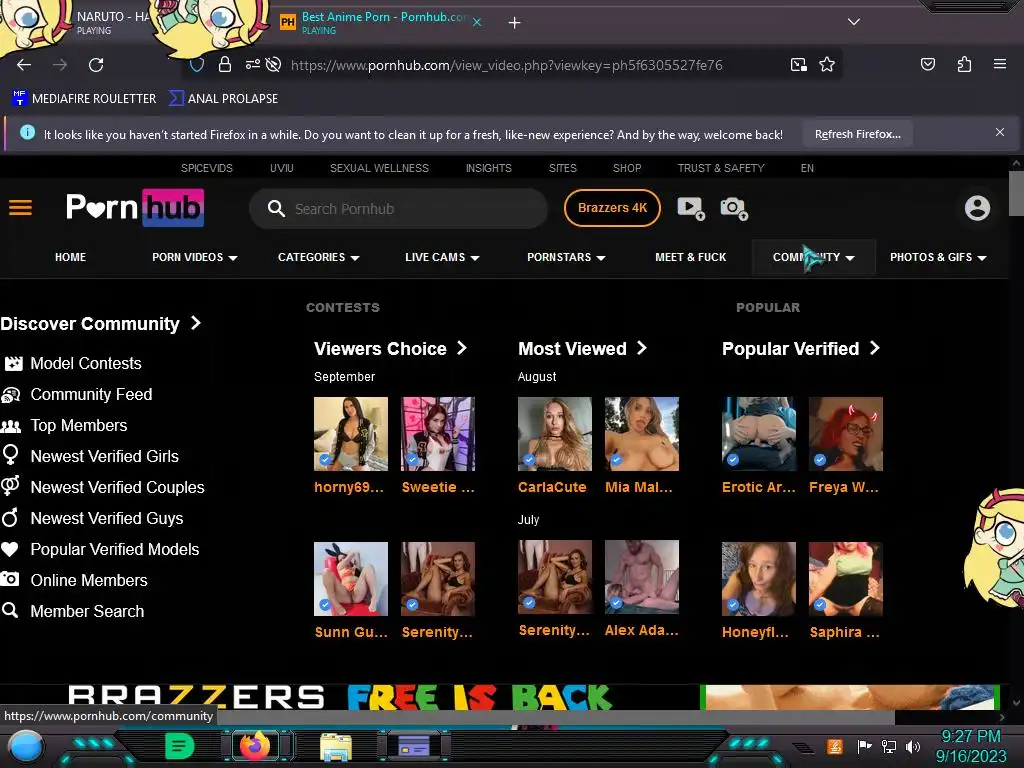Open Top Members in the sidebar

78,426
